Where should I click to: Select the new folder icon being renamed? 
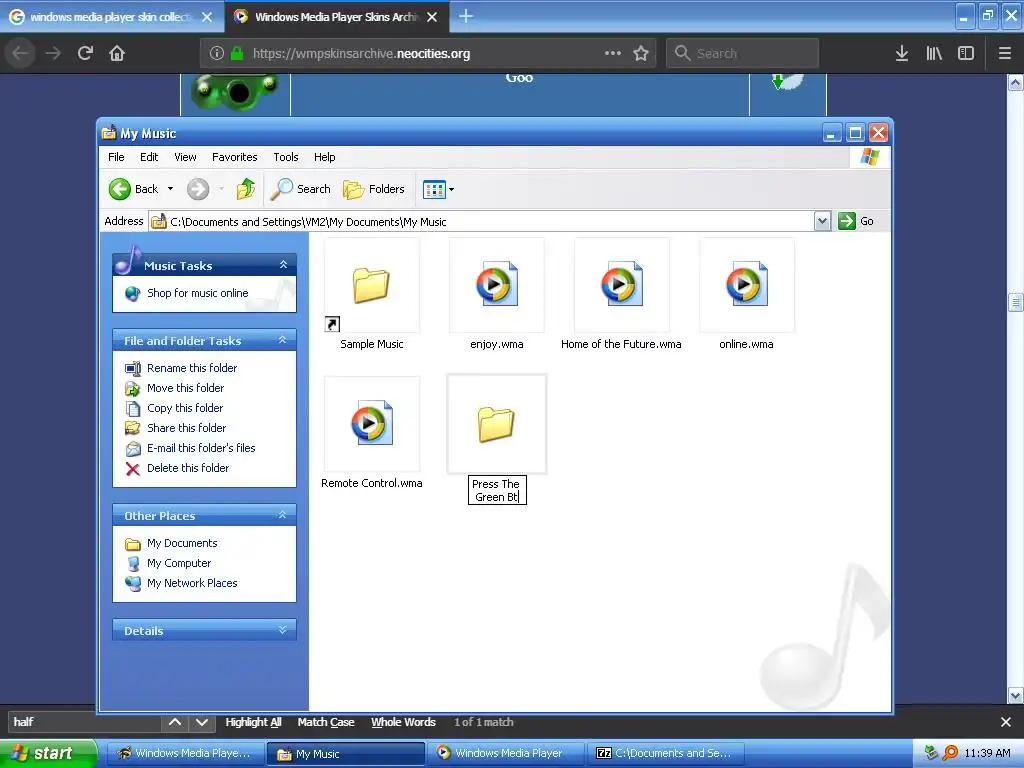[497, 424]
